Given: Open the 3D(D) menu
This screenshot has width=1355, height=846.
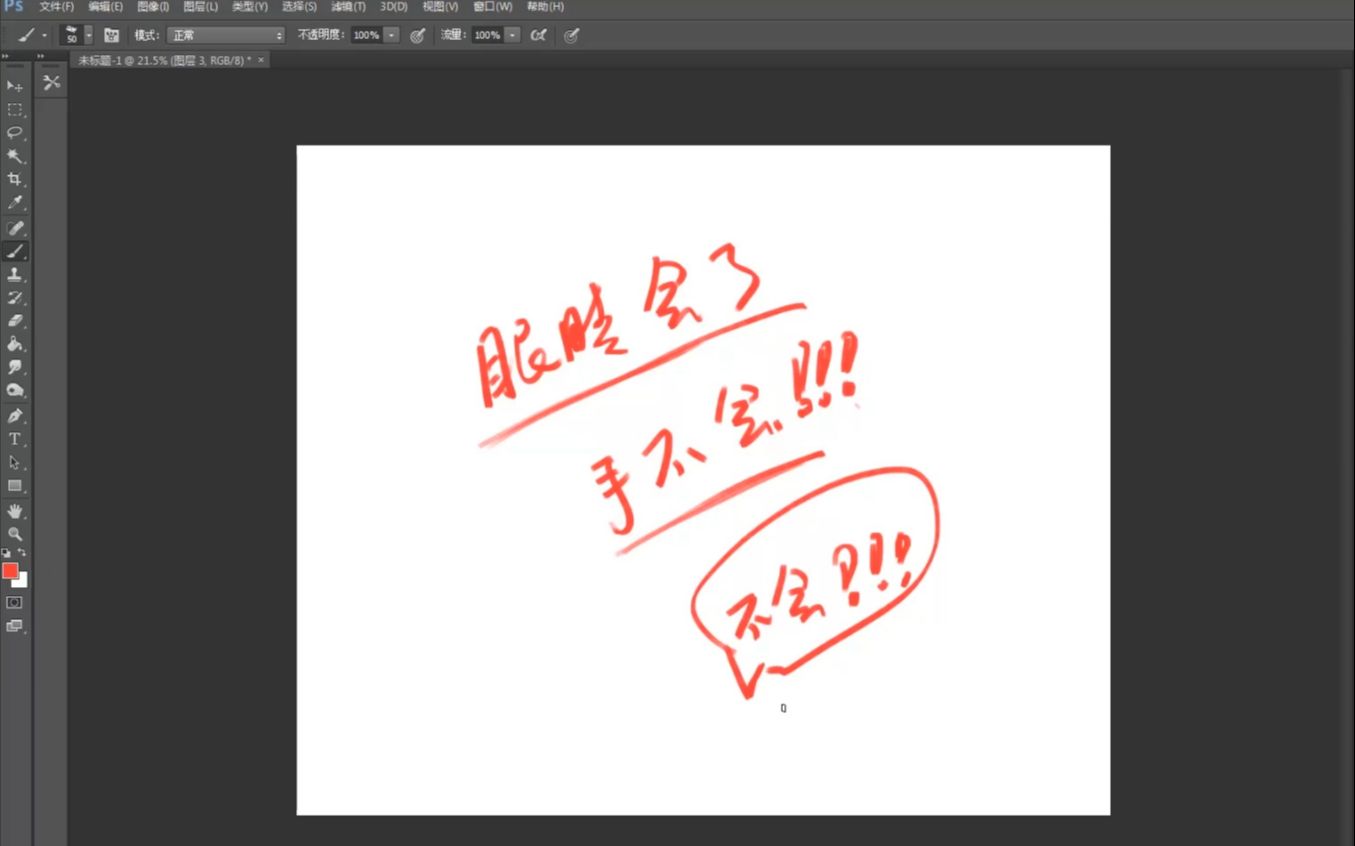Looking at the screenshot, I should tap(394, 7).
